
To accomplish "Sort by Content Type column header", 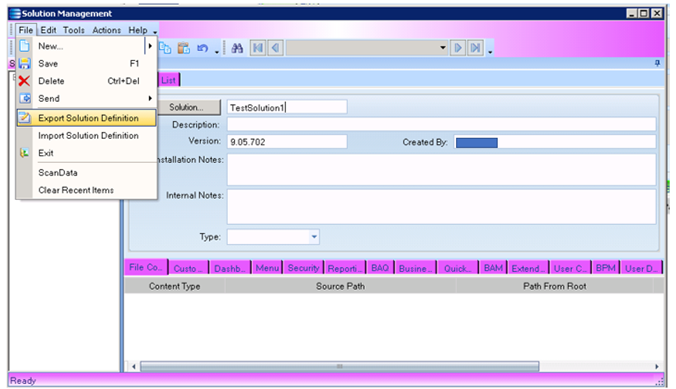I will pyautogui.click(x=175, y=286).
